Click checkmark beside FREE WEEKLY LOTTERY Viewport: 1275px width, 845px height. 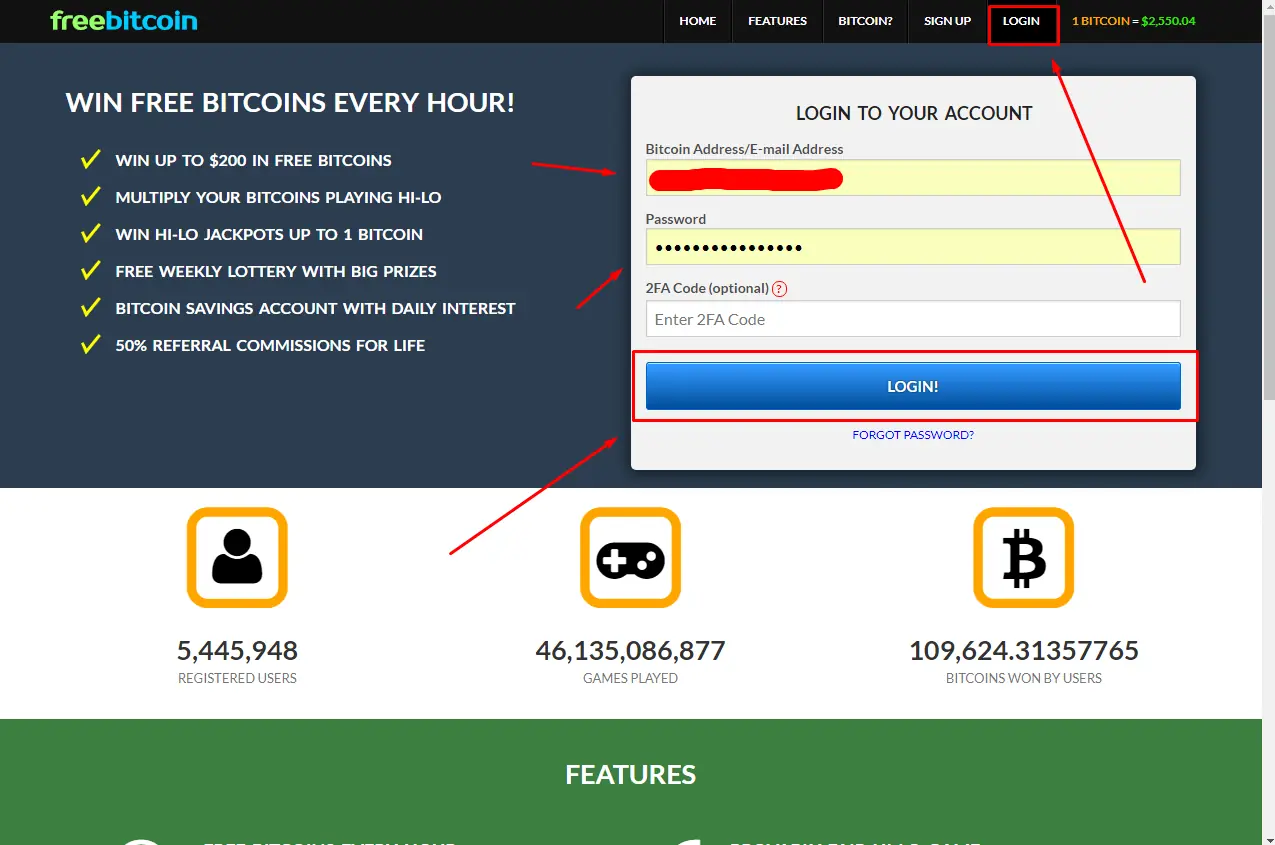pyautogui.click(x=91, y=270)
